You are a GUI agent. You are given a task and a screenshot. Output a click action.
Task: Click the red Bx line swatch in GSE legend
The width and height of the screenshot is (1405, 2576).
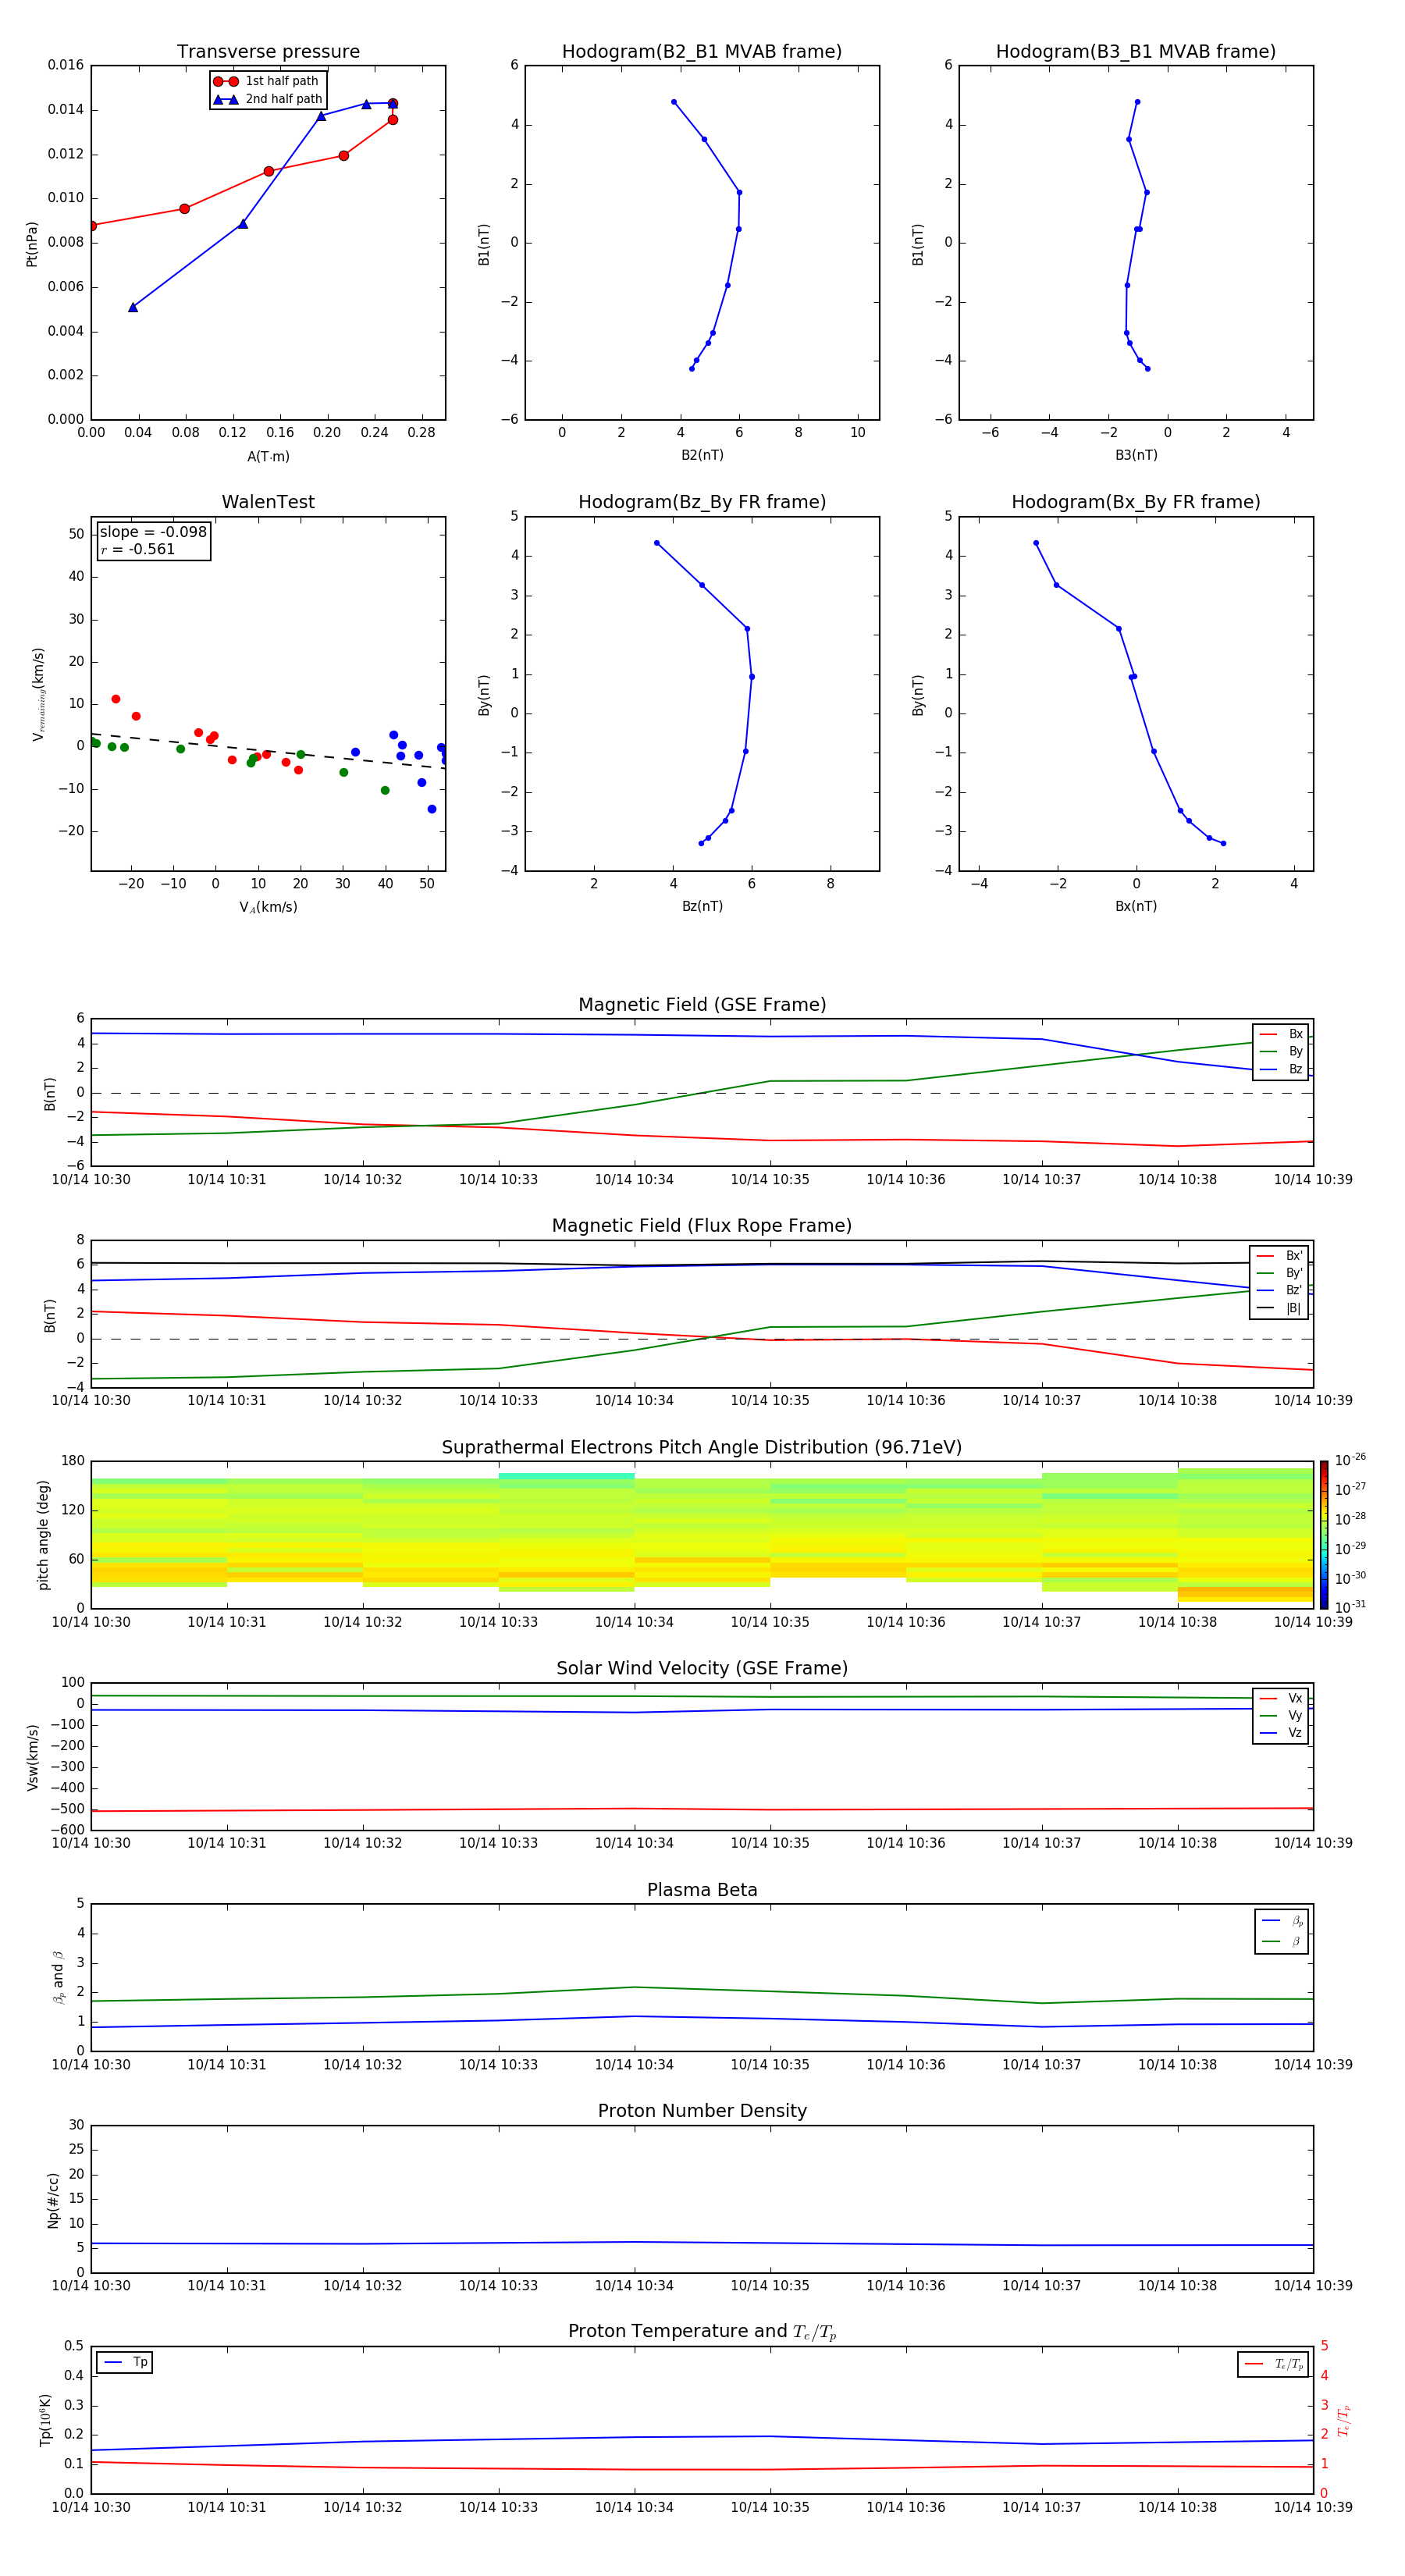click(x=1268, y=1035)
